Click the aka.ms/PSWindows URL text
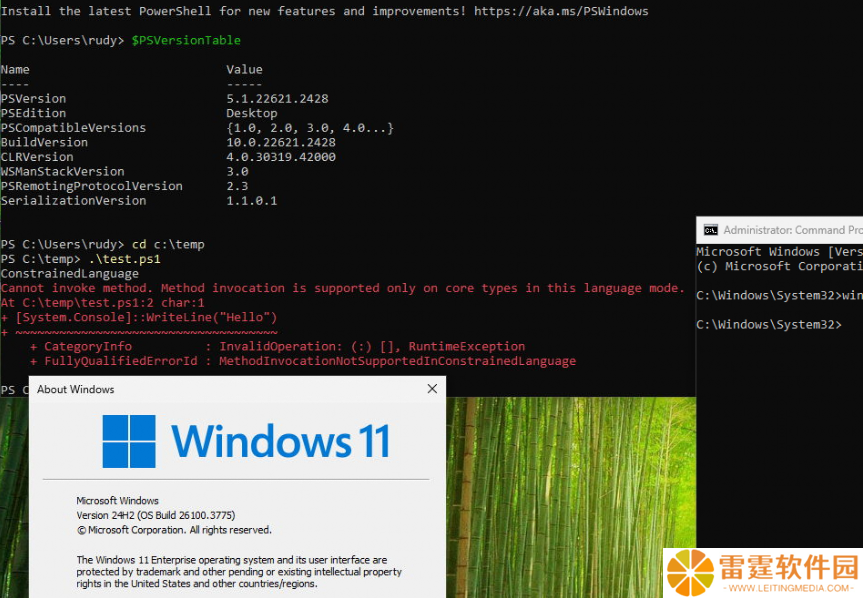This screenshot has height=598, width=863. click(x=561, y=11)
